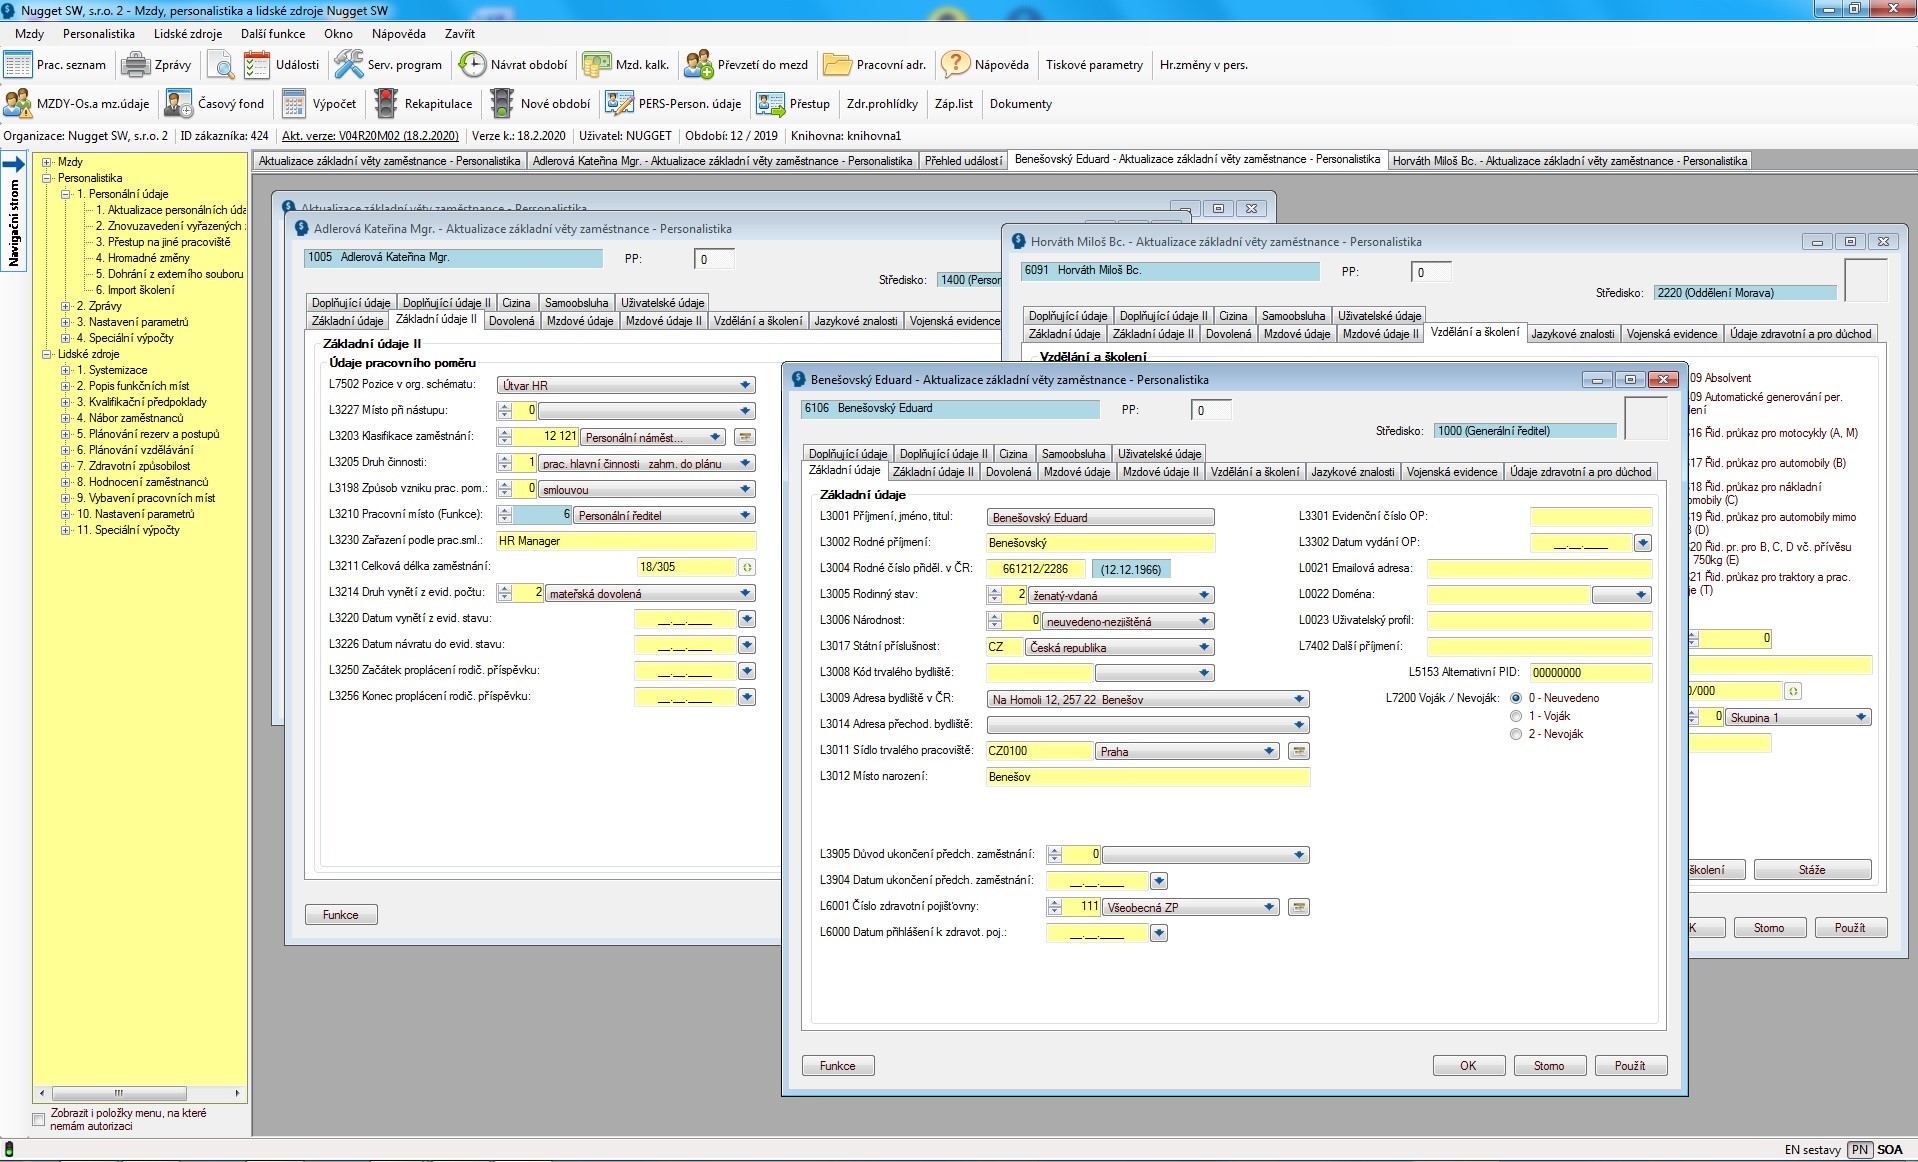Click the Zprávy printer icon

135,65
